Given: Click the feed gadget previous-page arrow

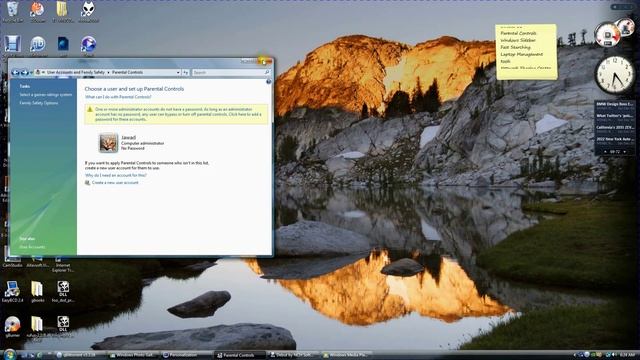Looking at the screenshot, I should click(605, 152).
